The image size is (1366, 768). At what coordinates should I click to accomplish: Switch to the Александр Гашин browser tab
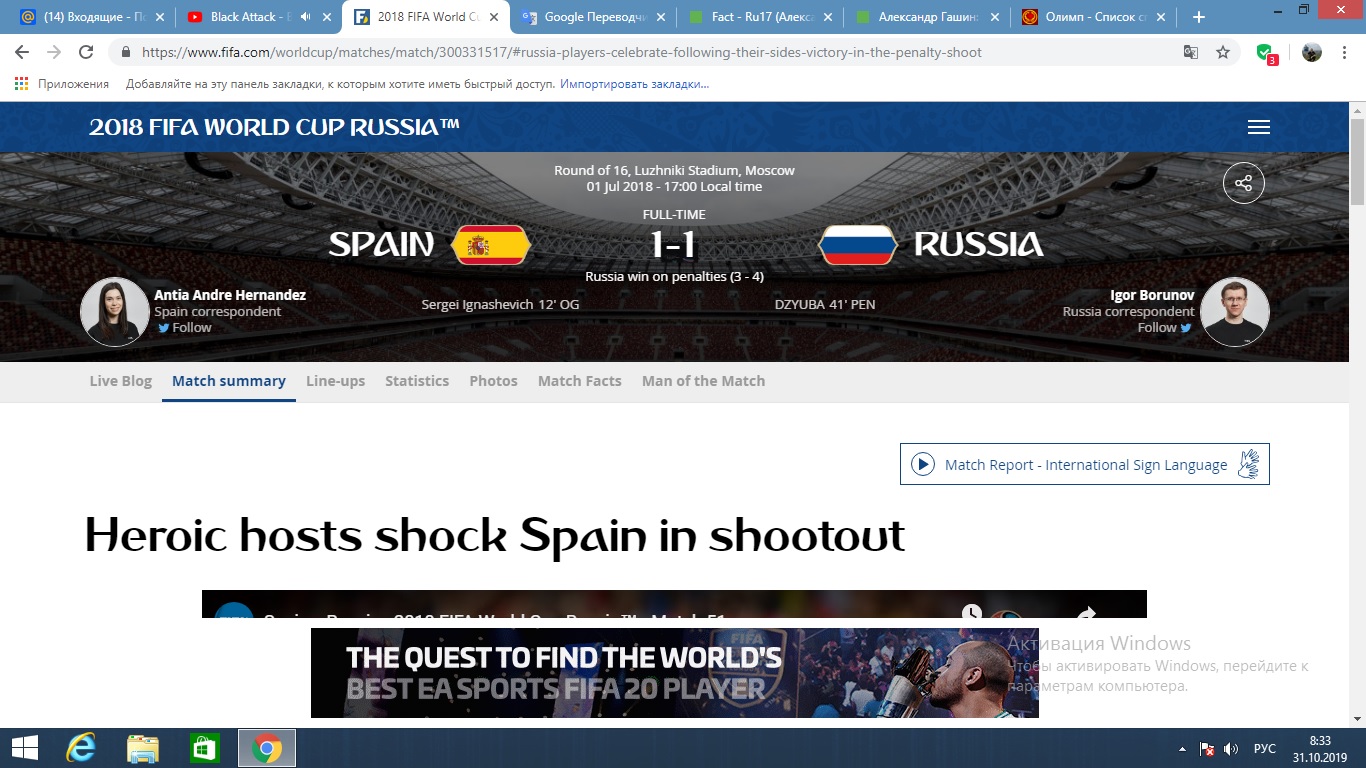926,17
